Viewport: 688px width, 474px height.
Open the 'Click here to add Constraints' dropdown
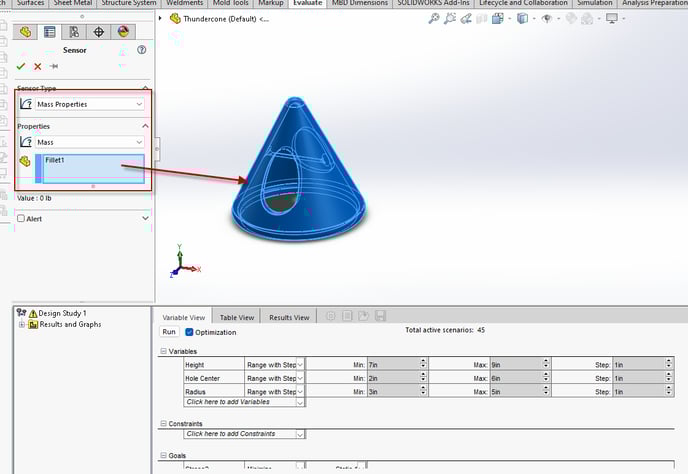point(300,434)
